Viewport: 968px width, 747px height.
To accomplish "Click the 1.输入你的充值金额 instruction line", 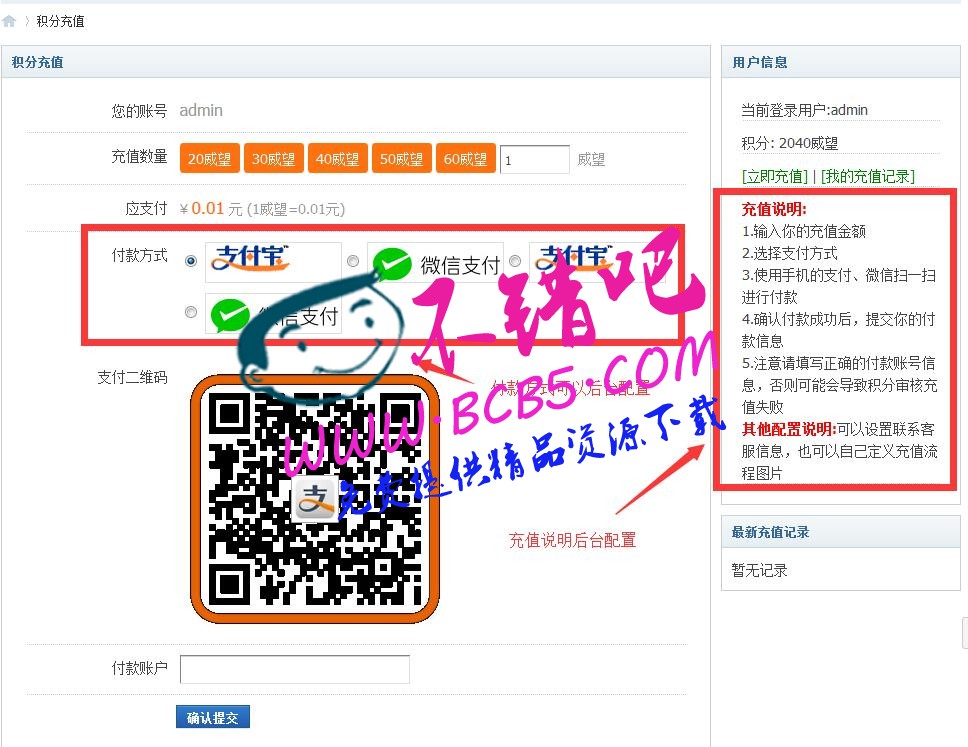I will coord(804,232).
